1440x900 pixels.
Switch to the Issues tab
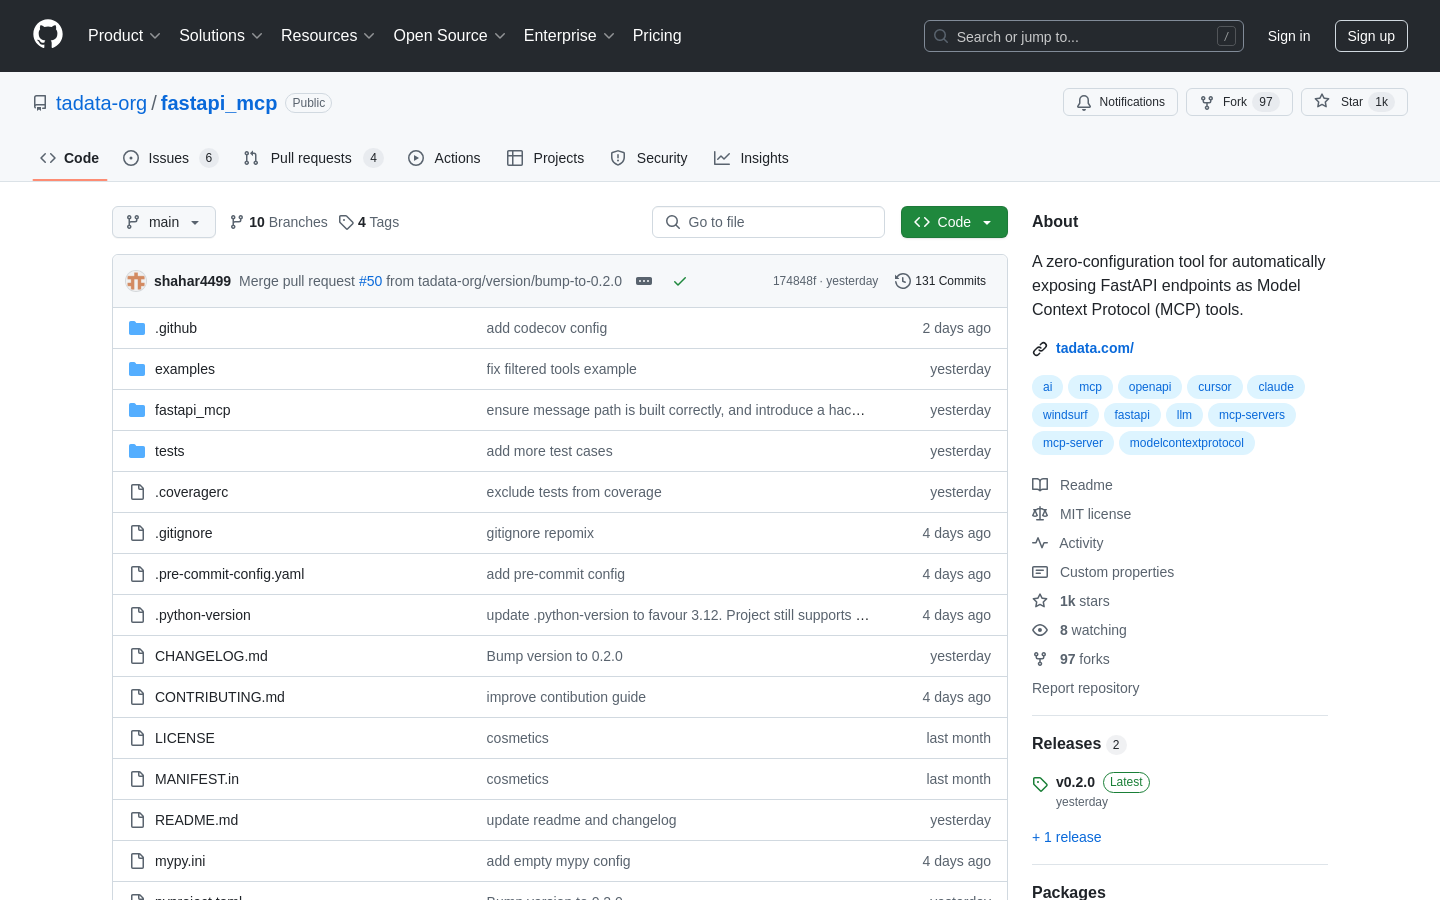click(170, 158)
